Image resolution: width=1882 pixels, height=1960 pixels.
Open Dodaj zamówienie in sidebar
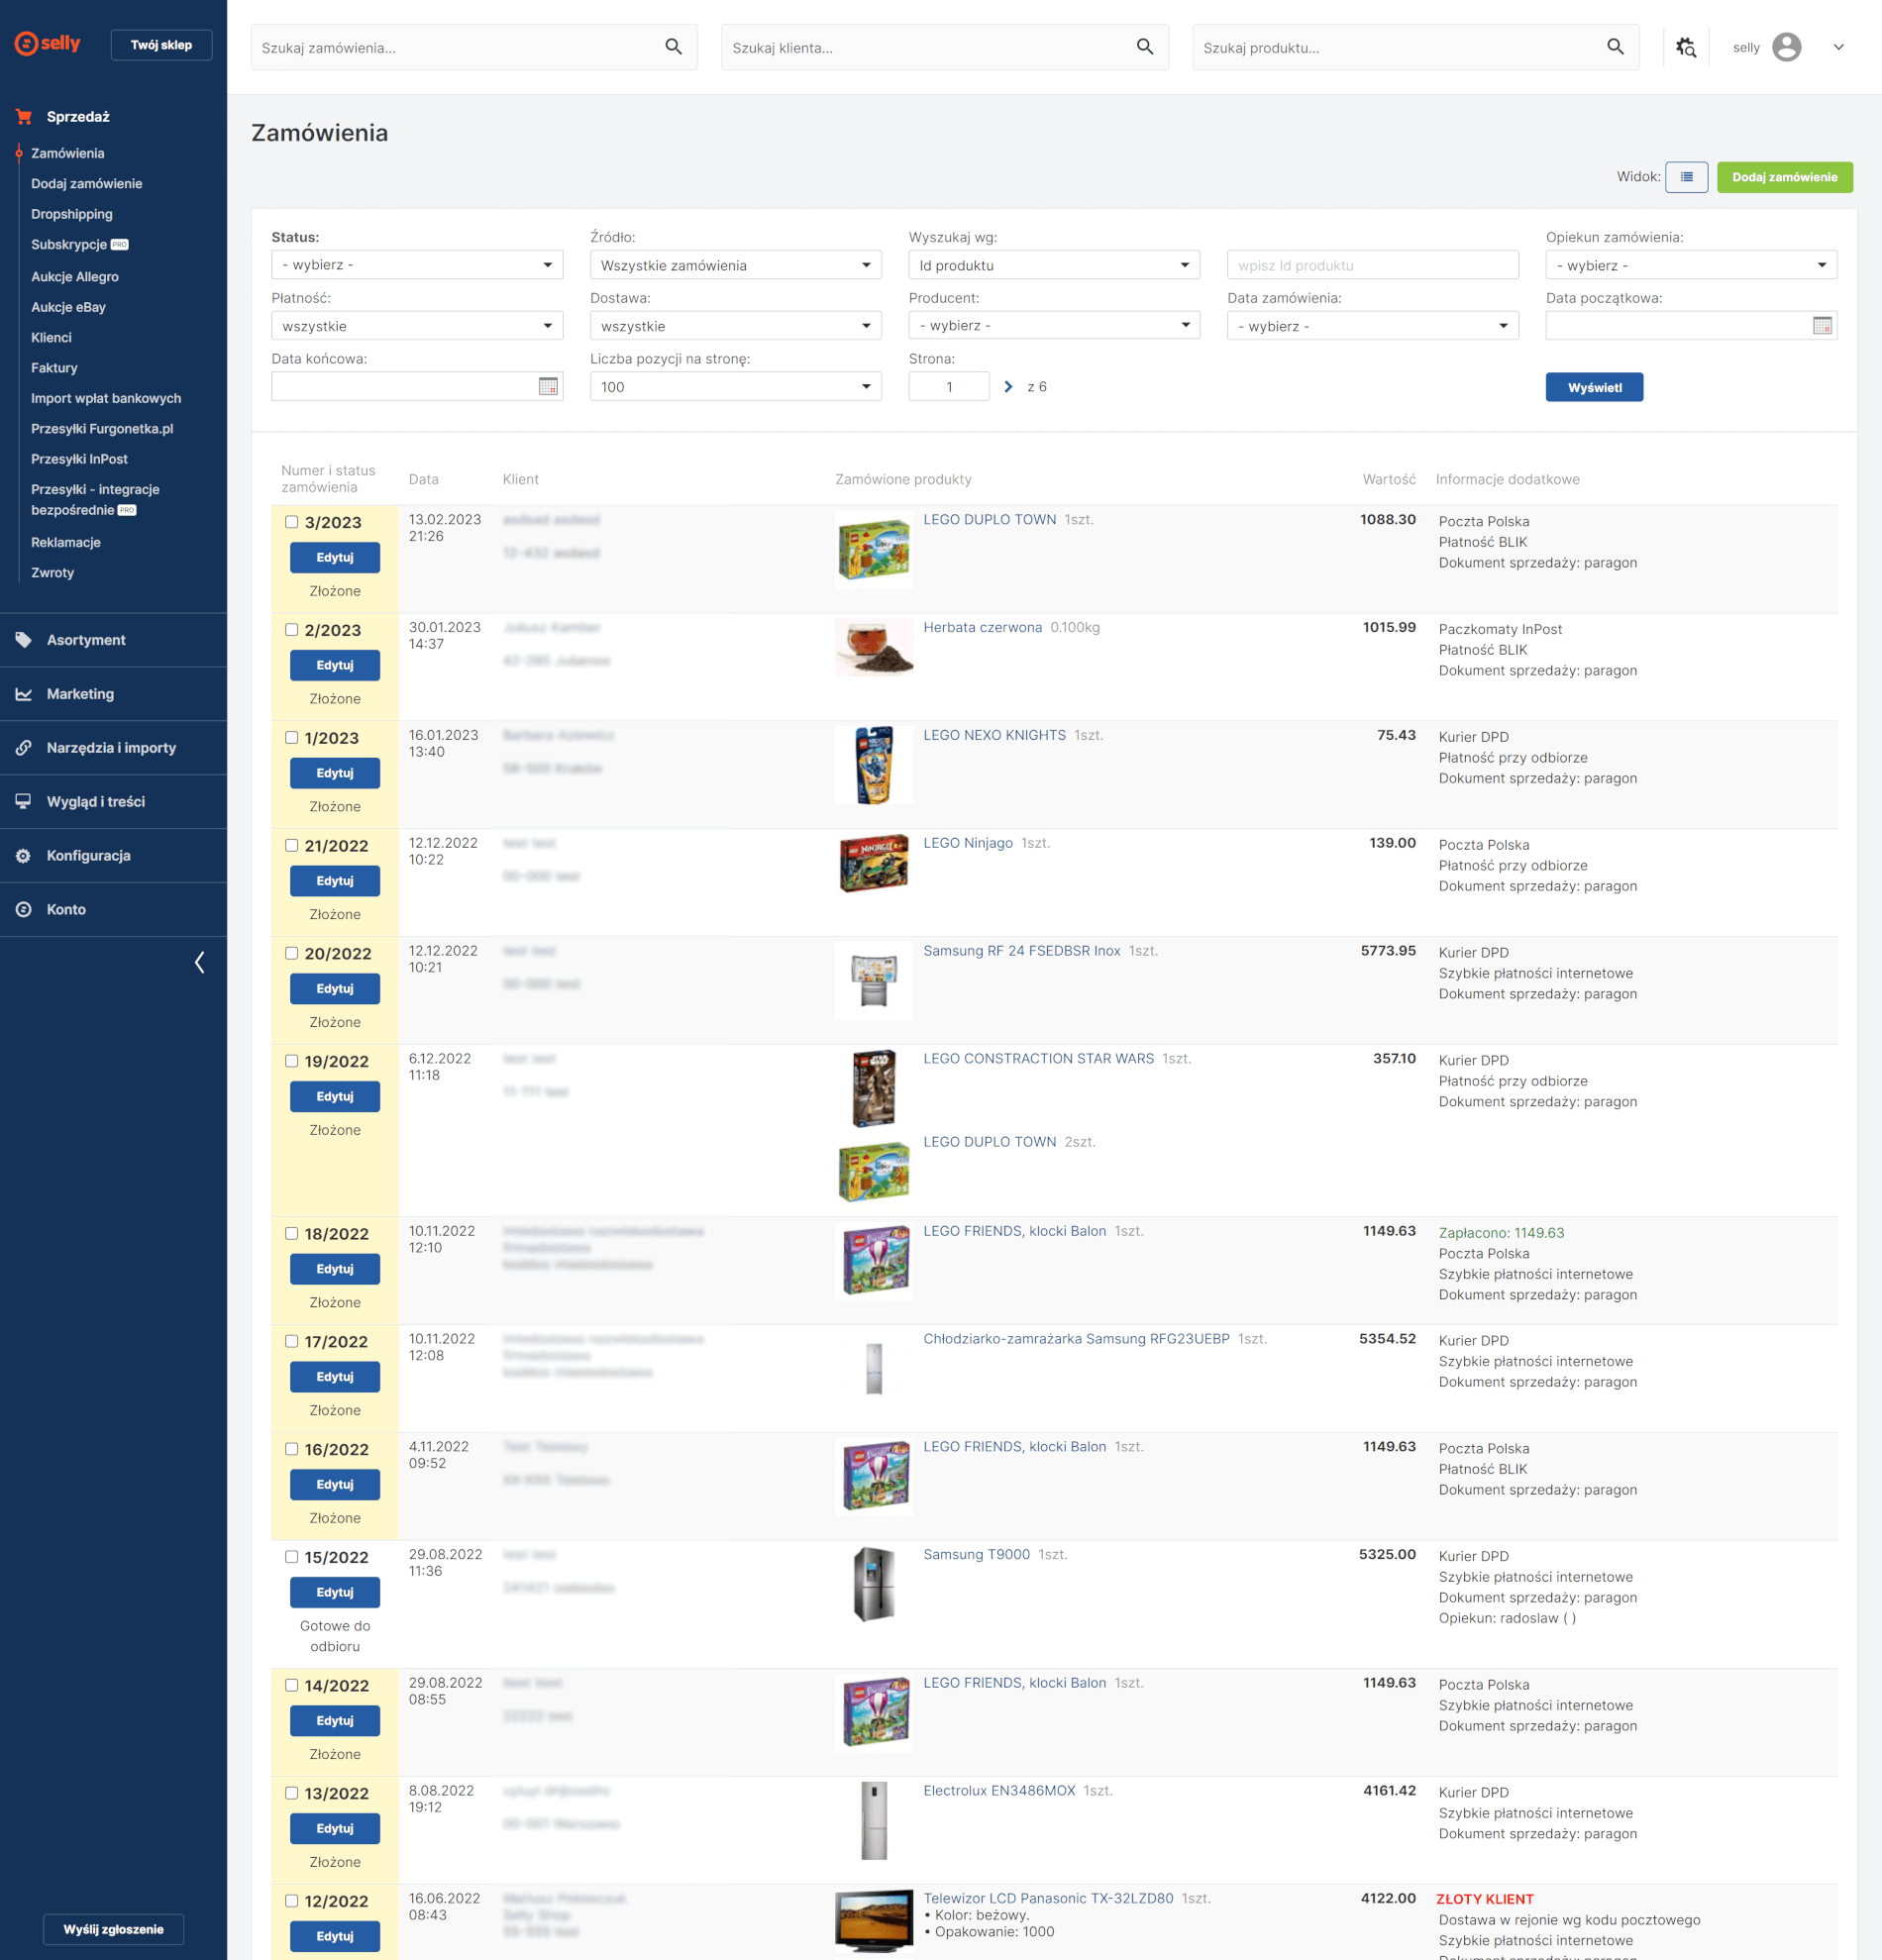(x=87, y=184)
